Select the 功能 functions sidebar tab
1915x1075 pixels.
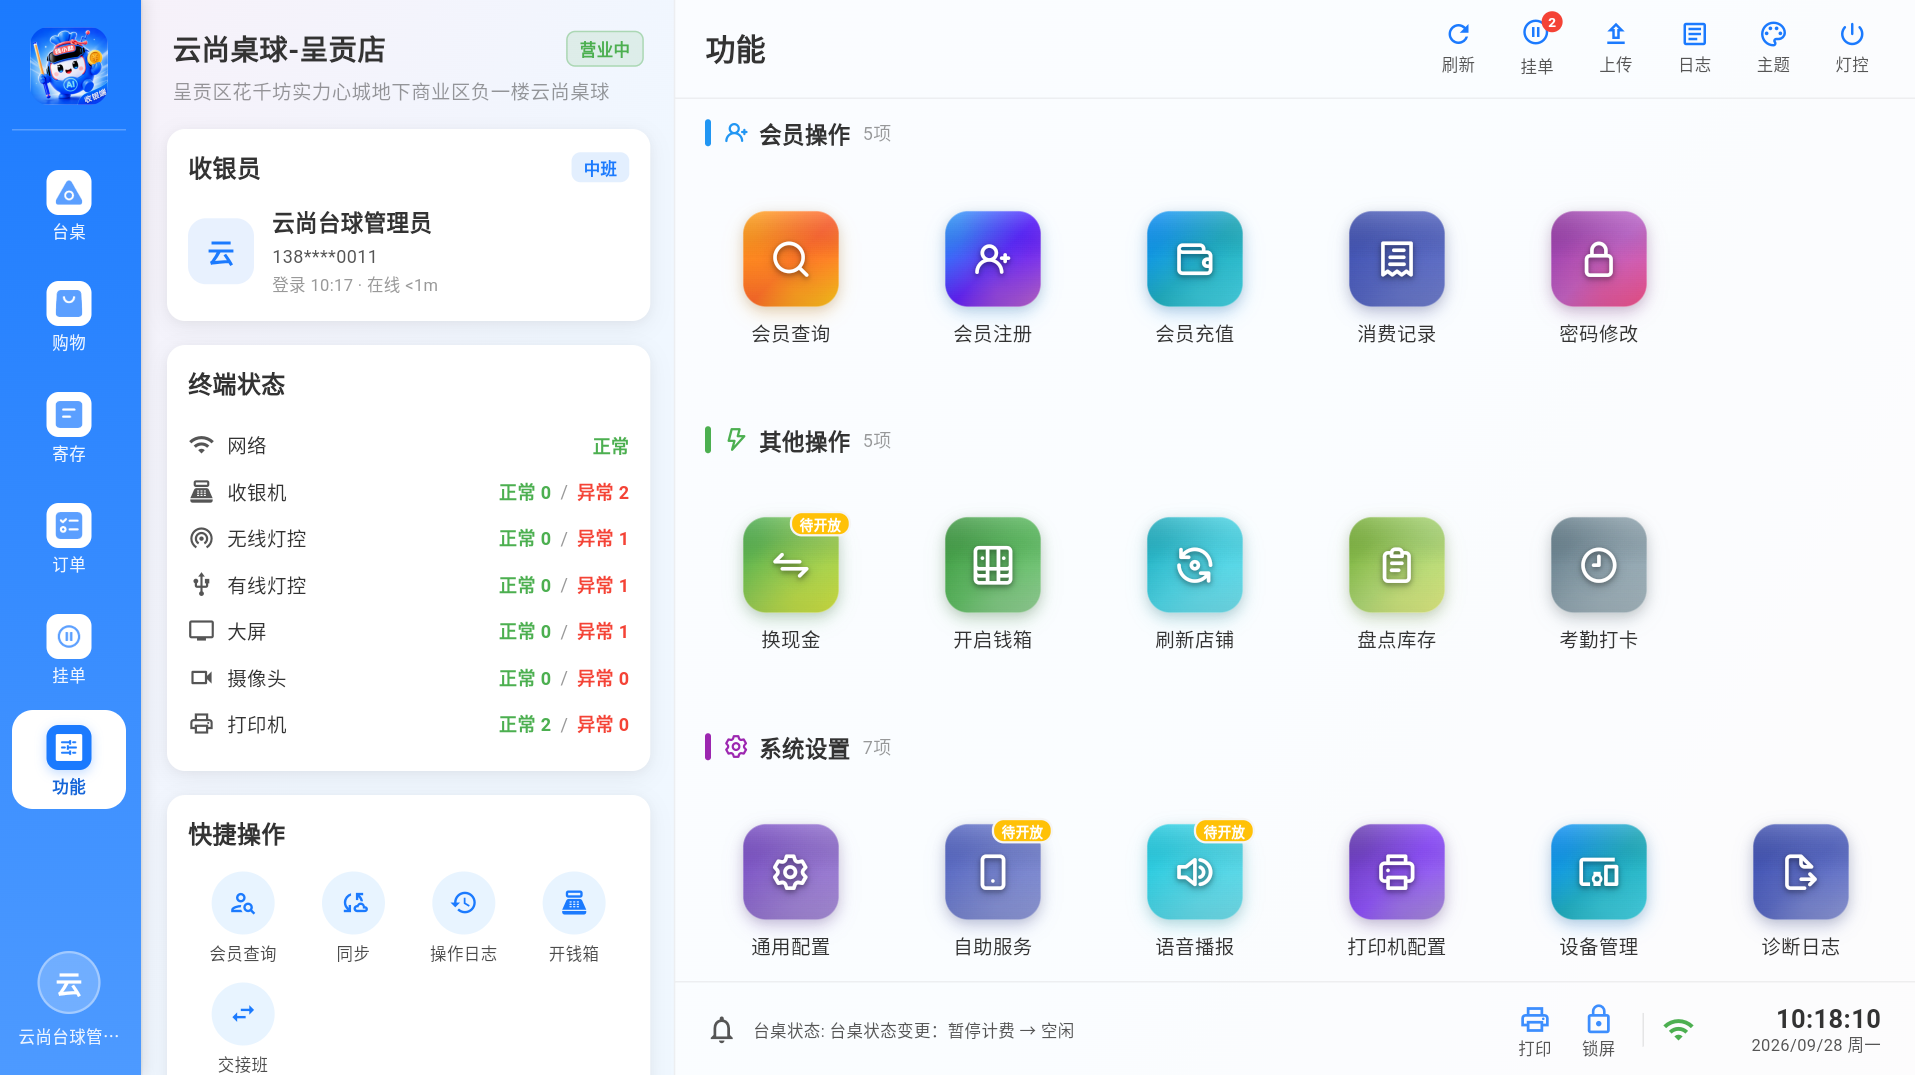pos(69,760)
